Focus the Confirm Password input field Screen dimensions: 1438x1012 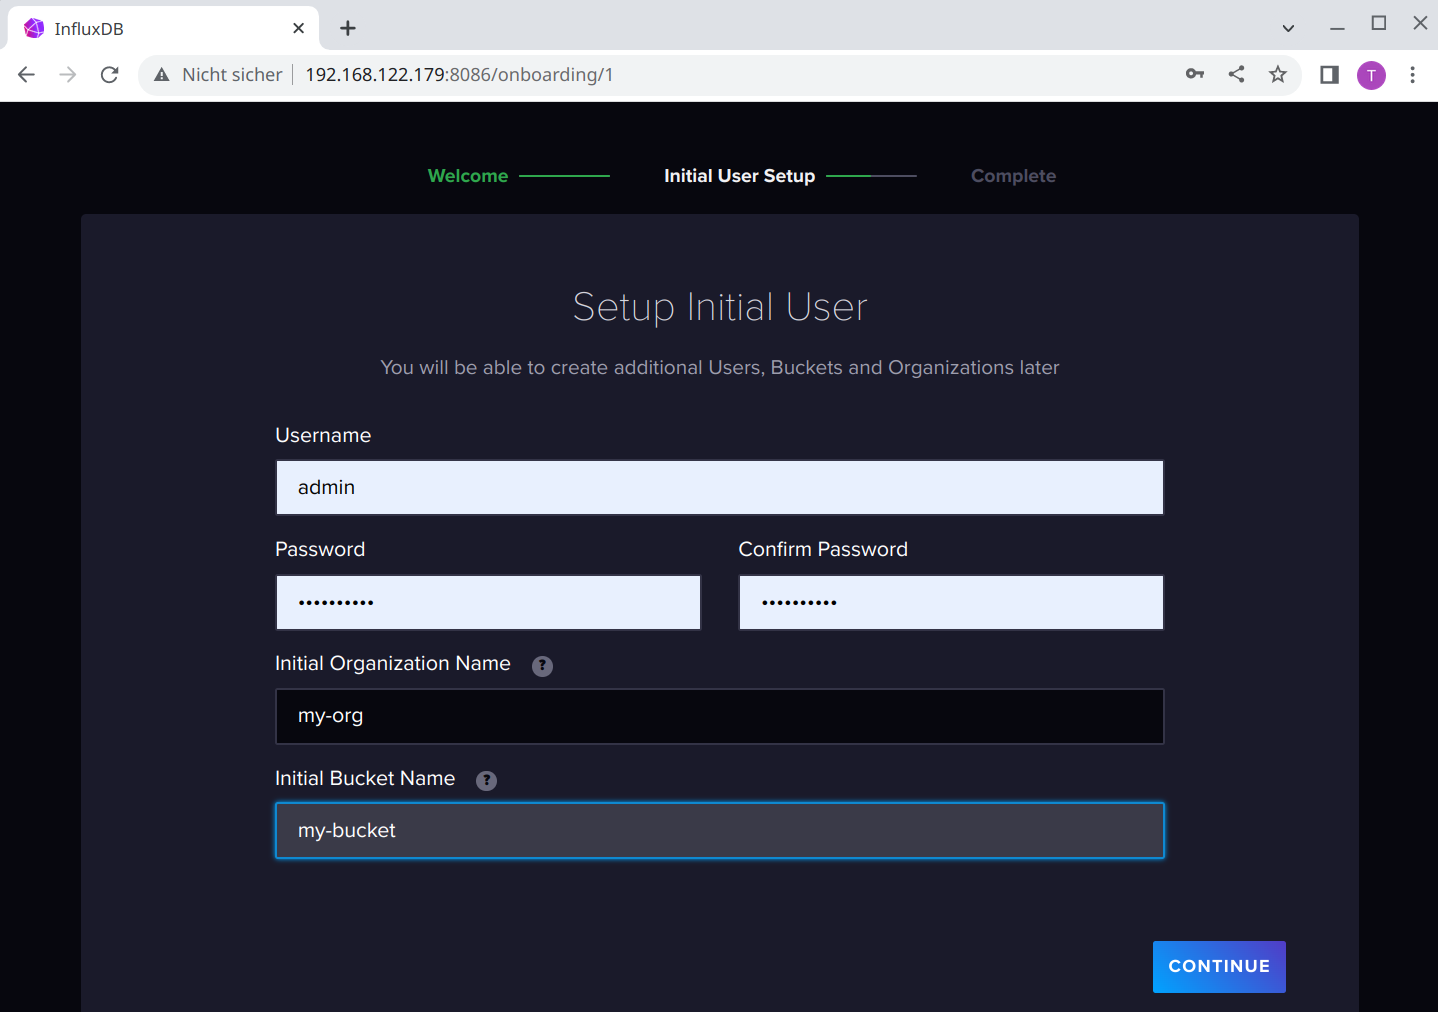951,602
